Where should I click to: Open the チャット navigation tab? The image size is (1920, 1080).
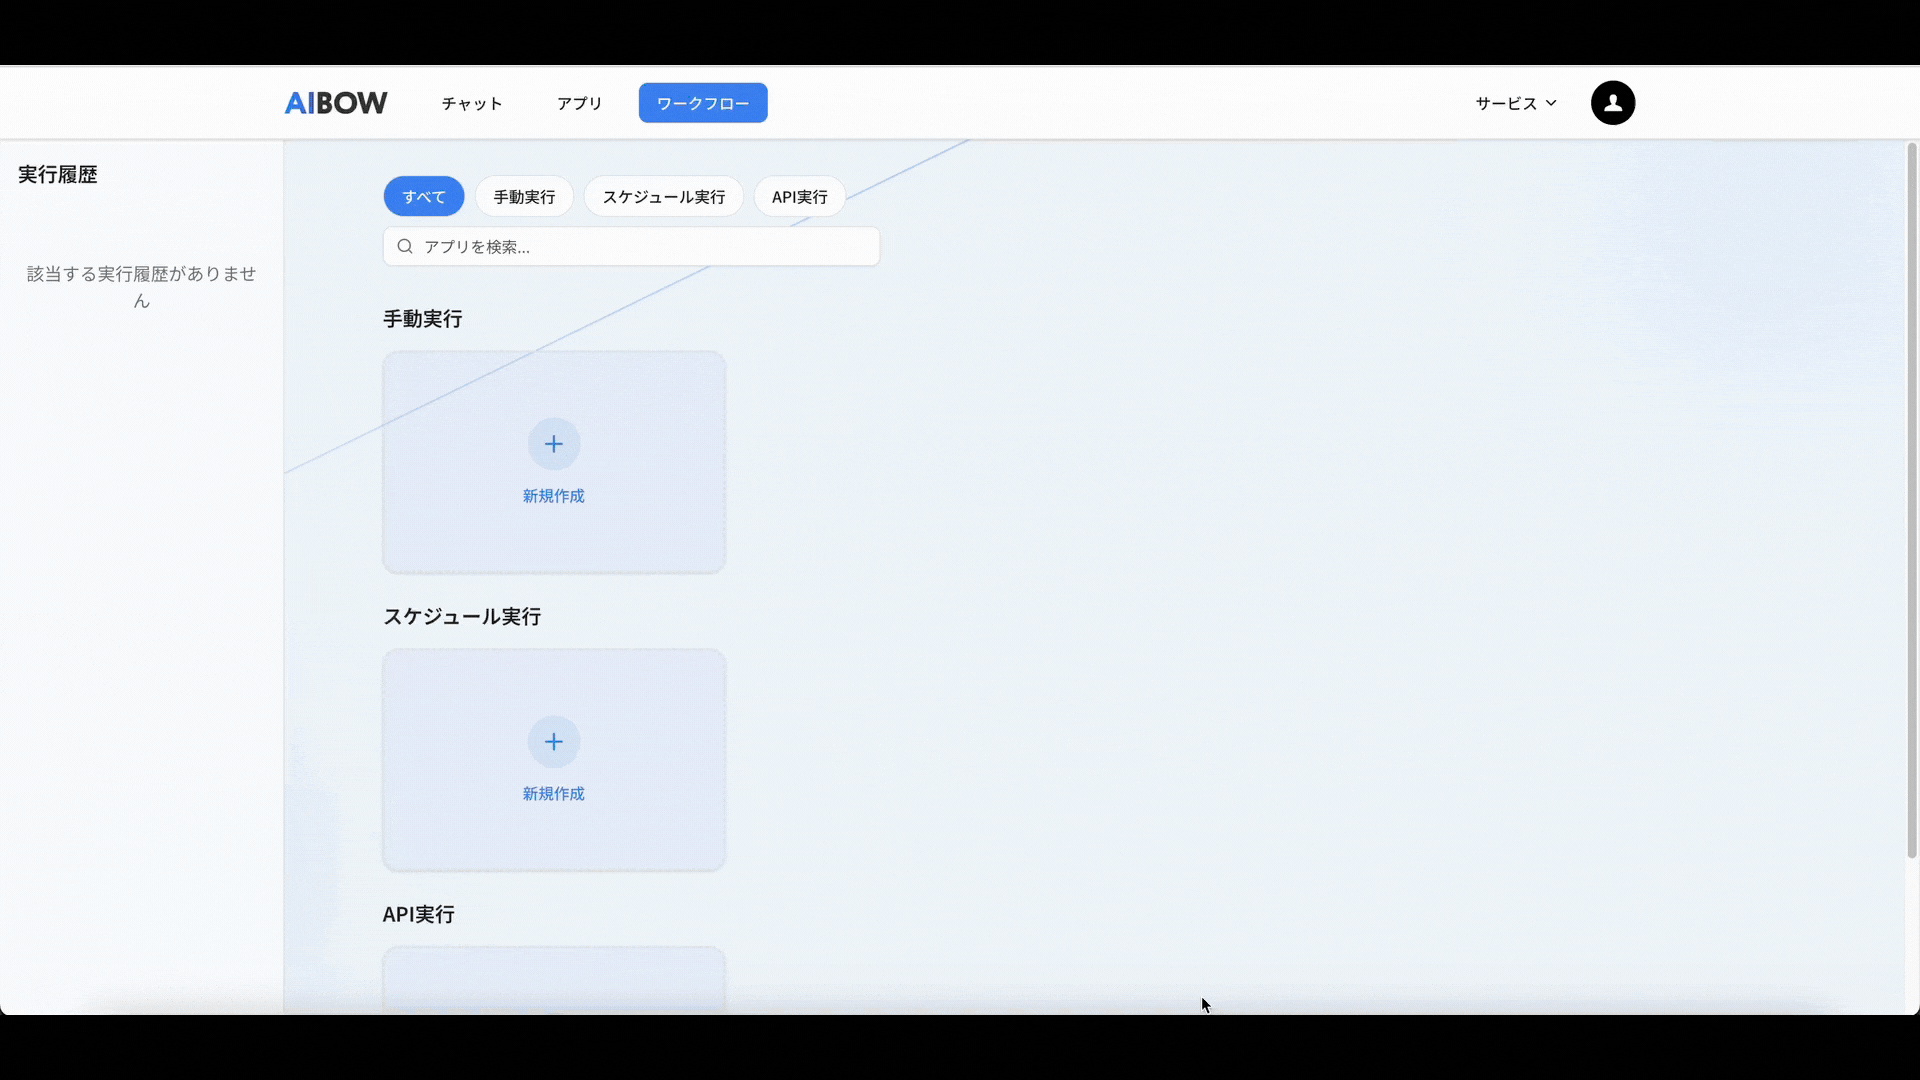click(472, 103)
